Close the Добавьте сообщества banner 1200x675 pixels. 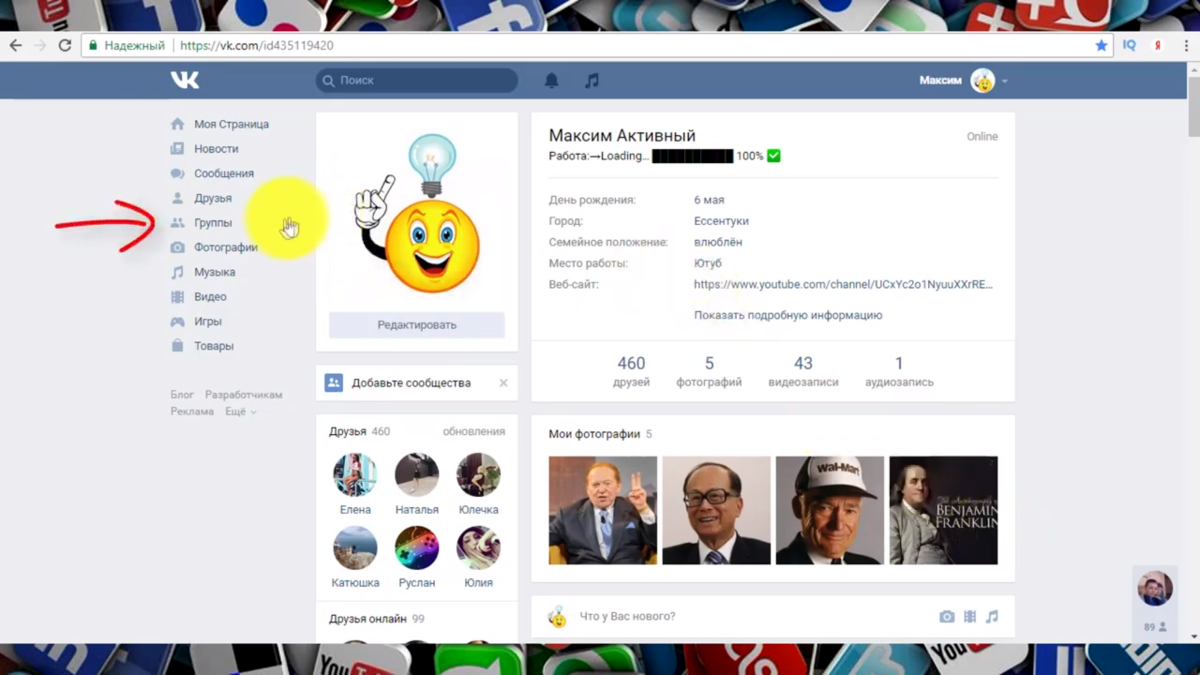point(503,383)
